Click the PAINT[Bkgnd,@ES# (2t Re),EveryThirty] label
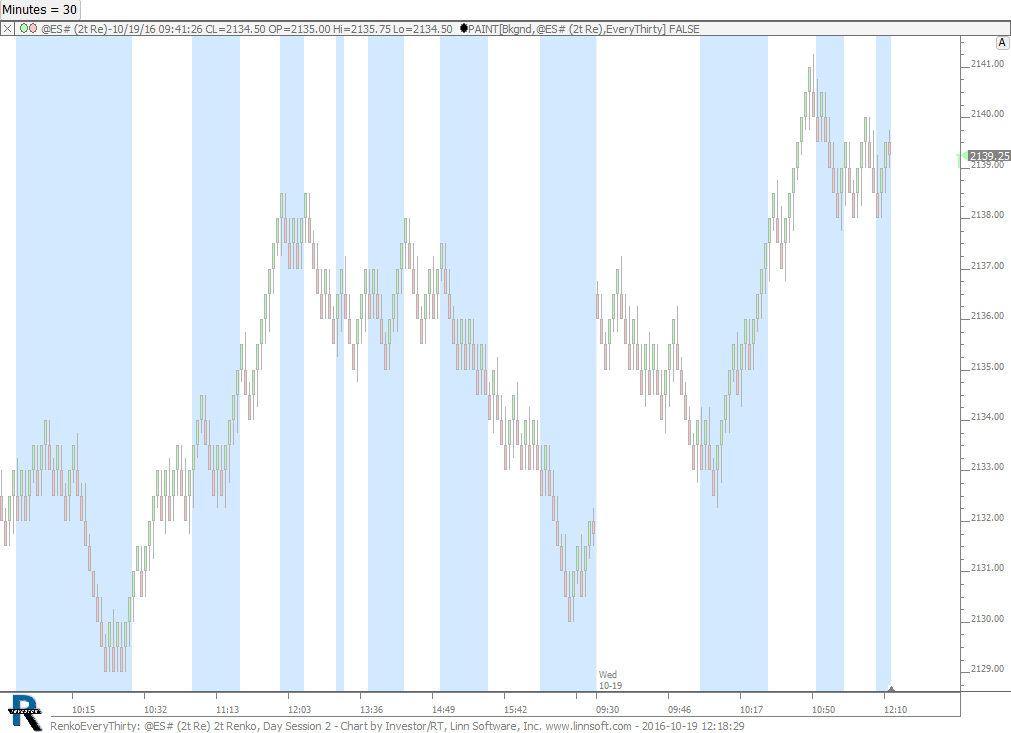Viewport: 1011px width, 733px height. coord(567,29)
